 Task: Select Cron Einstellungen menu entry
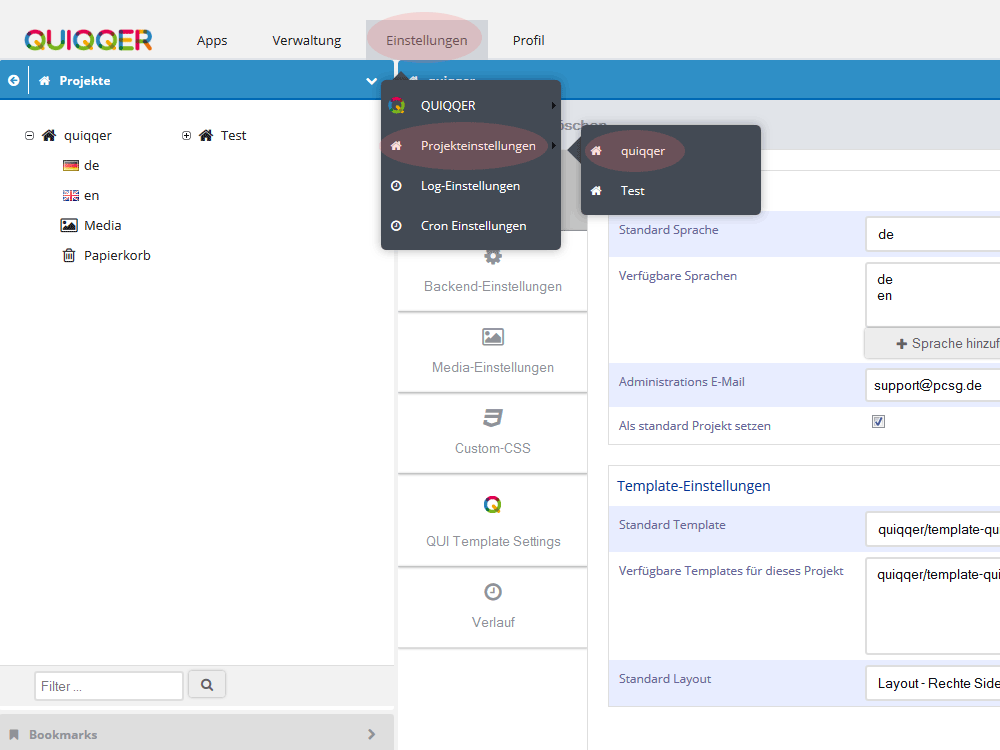(x=471, y=226)
